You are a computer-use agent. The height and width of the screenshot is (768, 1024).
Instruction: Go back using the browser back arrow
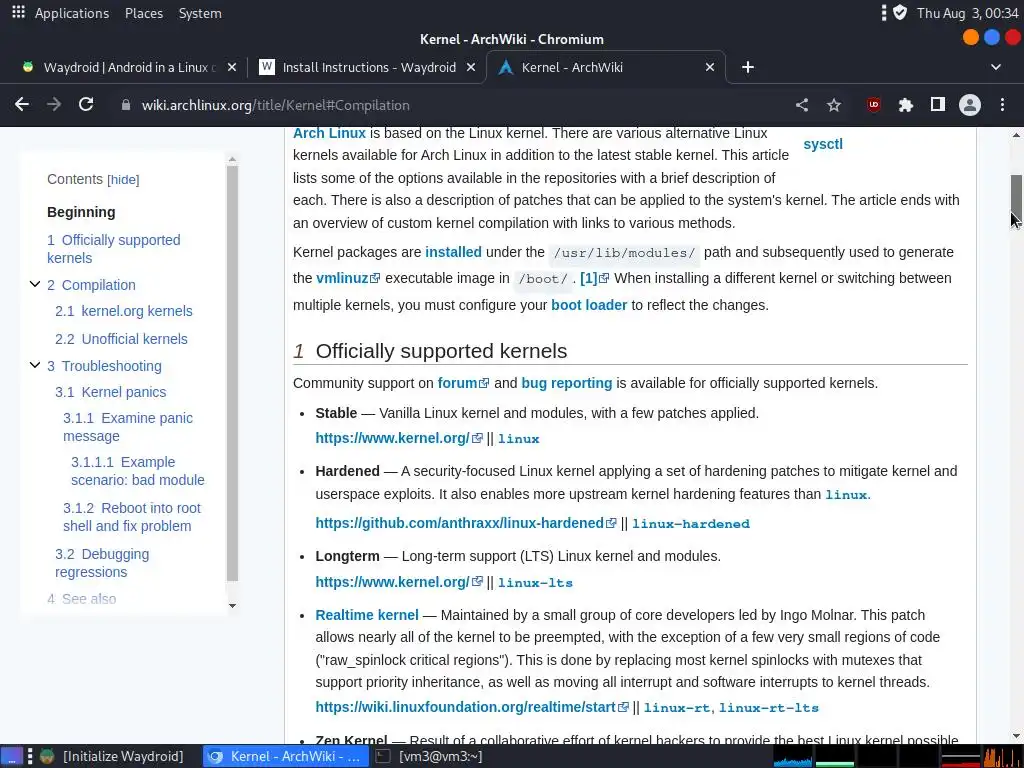tap(22, 104)
